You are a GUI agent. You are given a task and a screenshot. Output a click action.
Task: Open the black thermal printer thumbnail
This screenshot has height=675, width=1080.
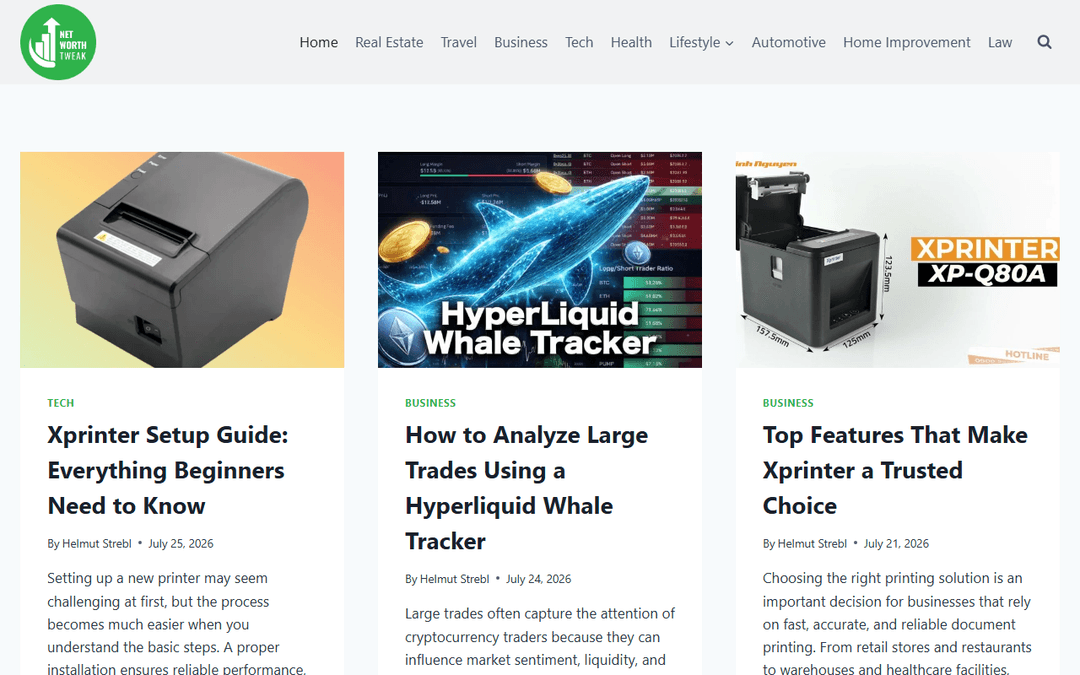coord(182,260)
